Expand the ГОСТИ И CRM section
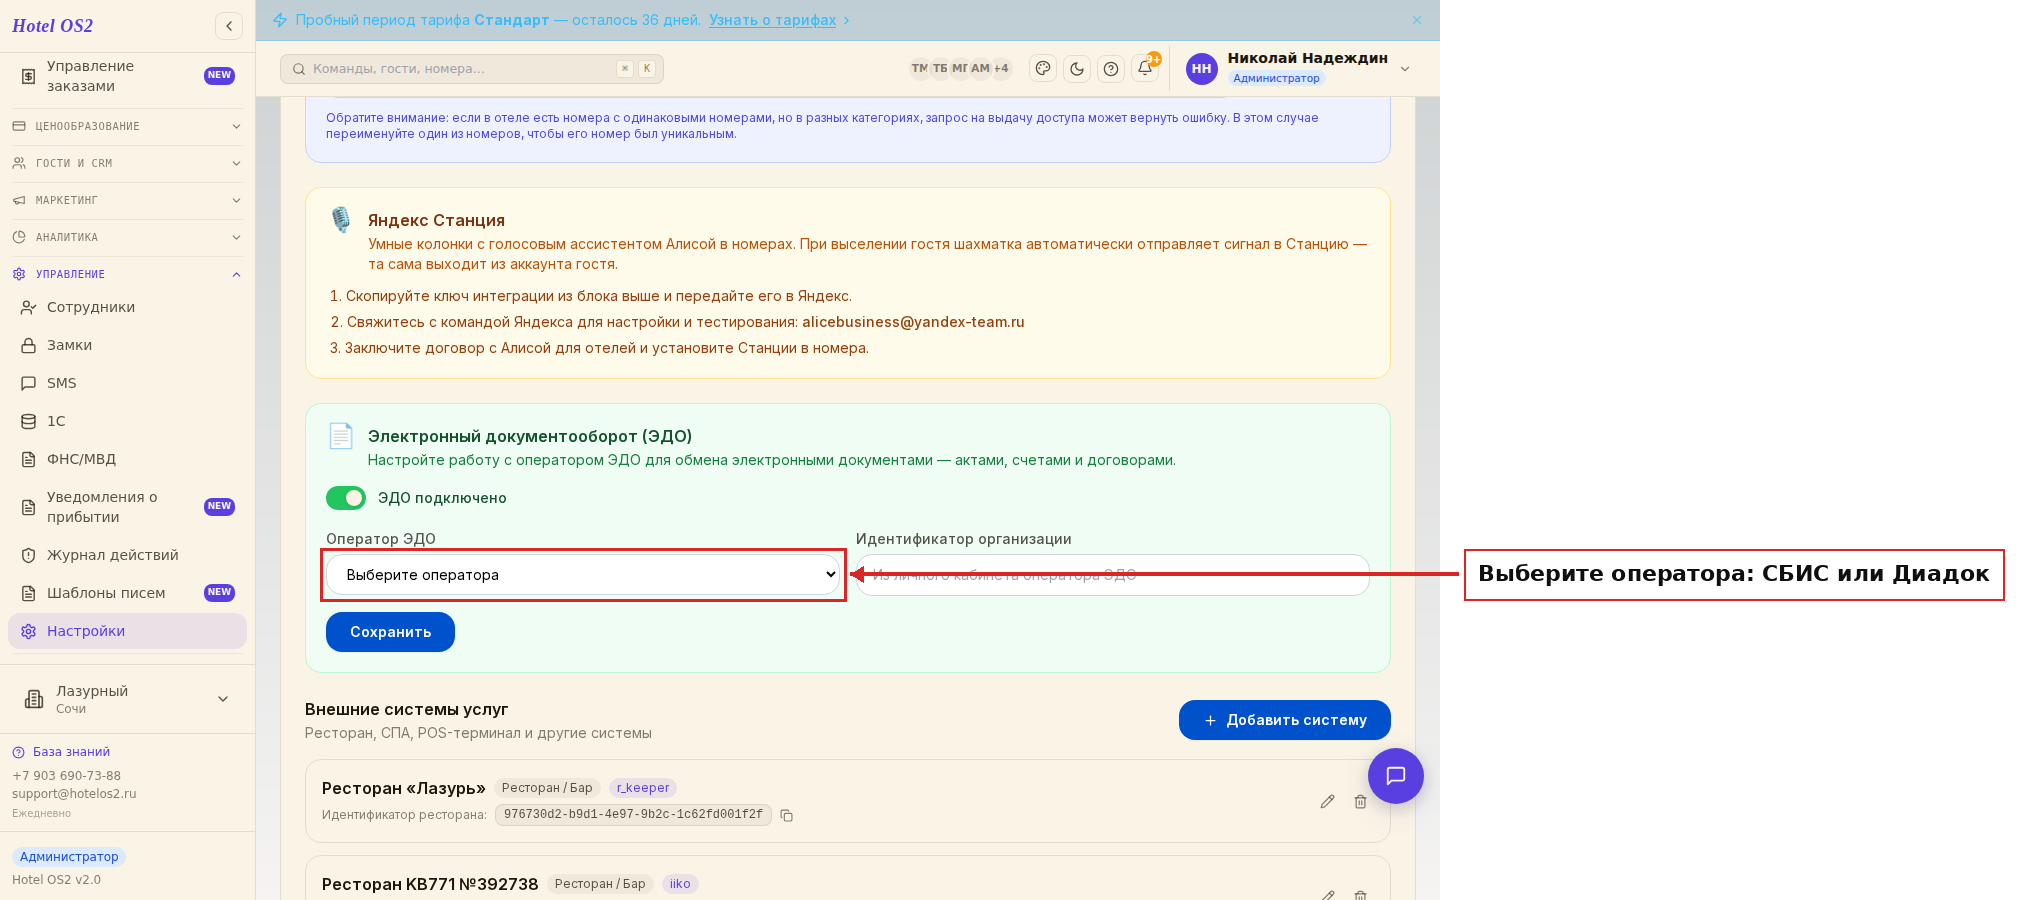2028x900 pixels. 127,163
